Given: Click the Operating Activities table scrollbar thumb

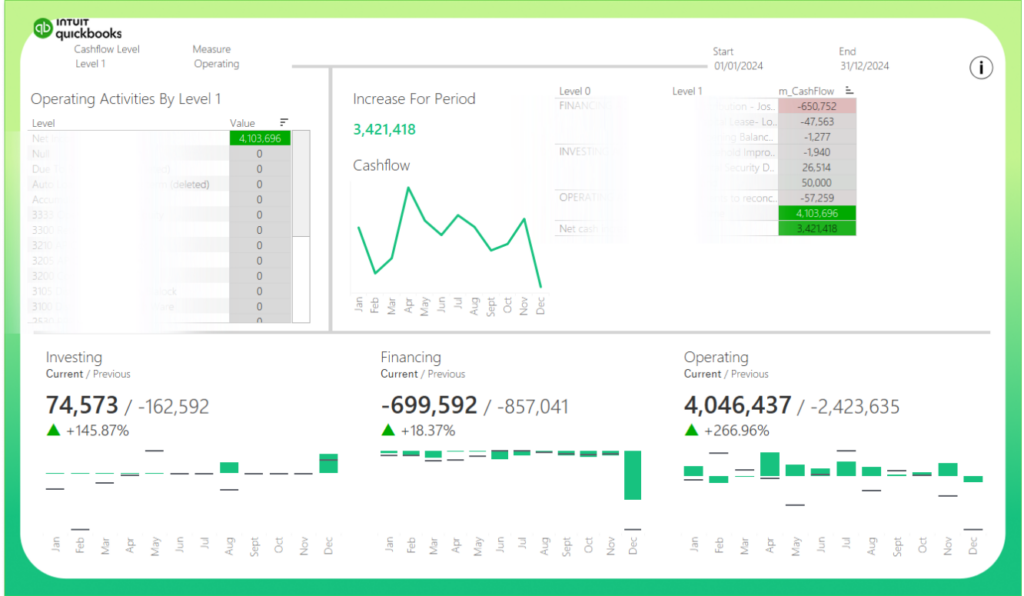Looking at the screenshot, I should tap(300, 183).
